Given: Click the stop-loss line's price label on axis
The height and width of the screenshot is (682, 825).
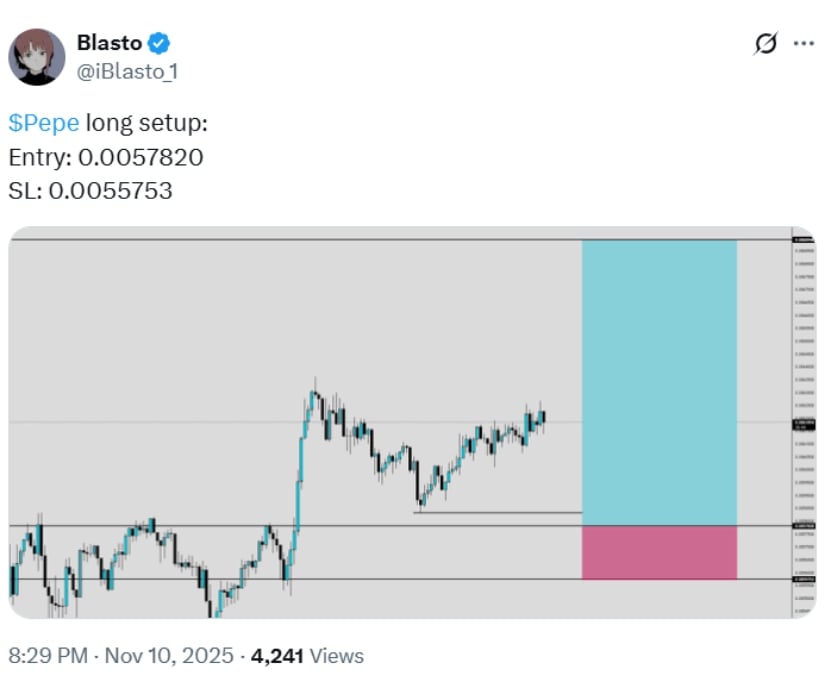Looking at the screenshot, I should click(x=802, y=579).
